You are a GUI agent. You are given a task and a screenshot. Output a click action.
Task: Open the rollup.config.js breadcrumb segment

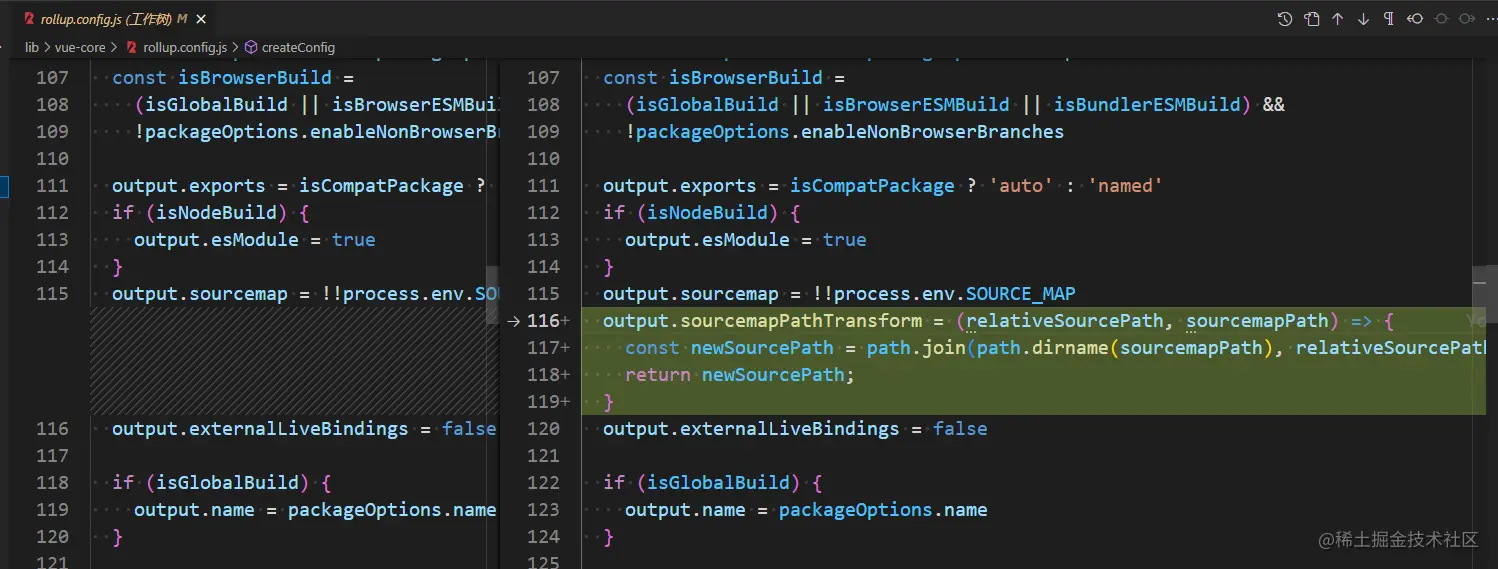click(x=185, y=47)
